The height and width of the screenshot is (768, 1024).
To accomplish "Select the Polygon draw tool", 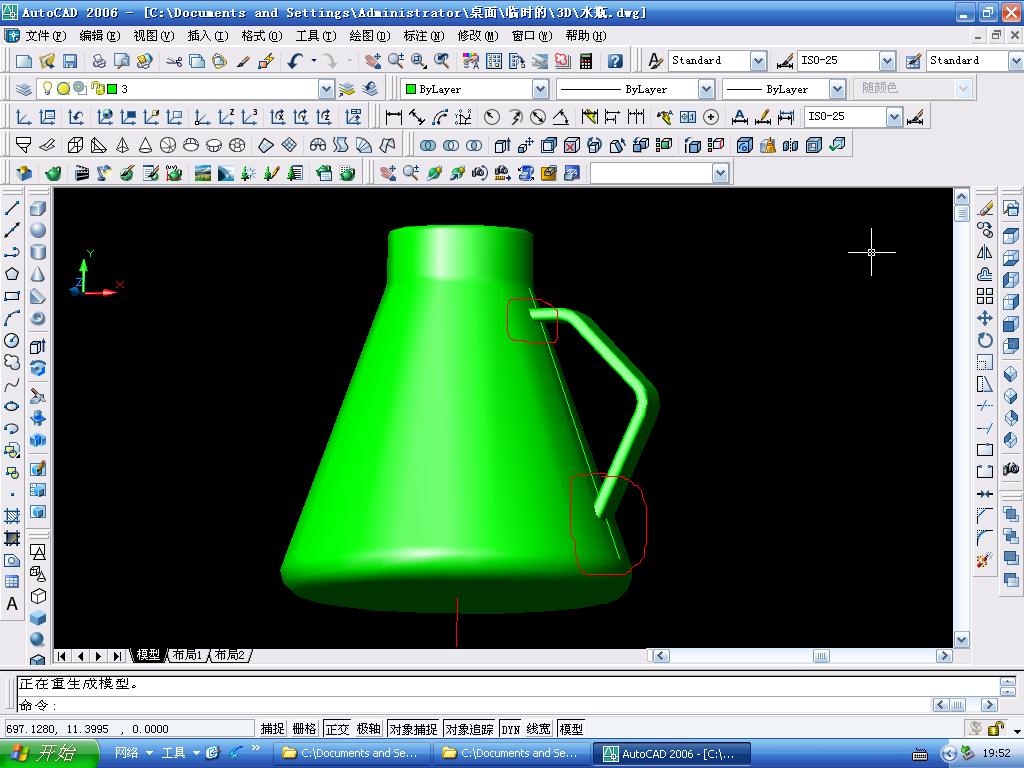I will pyautogui.click(x=12, y=274).
